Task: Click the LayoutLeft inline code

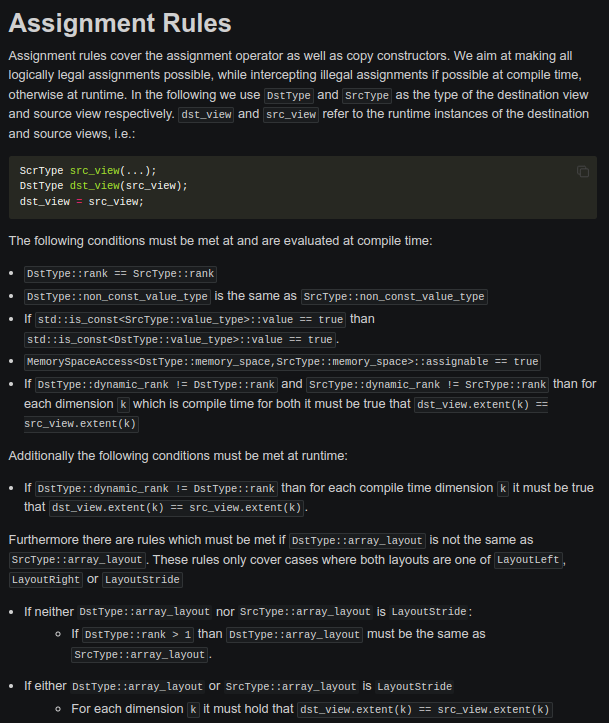Action: point(528,560)
